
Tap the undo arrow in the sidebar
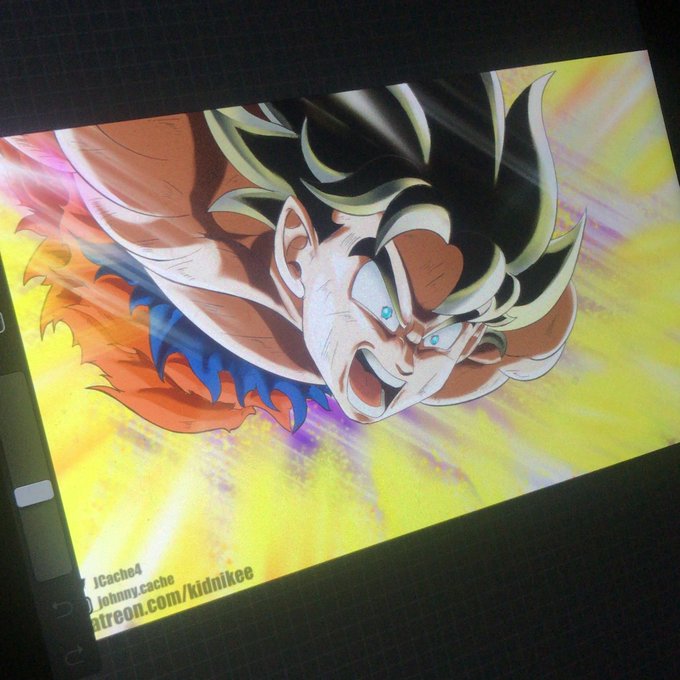pos(63,608)
